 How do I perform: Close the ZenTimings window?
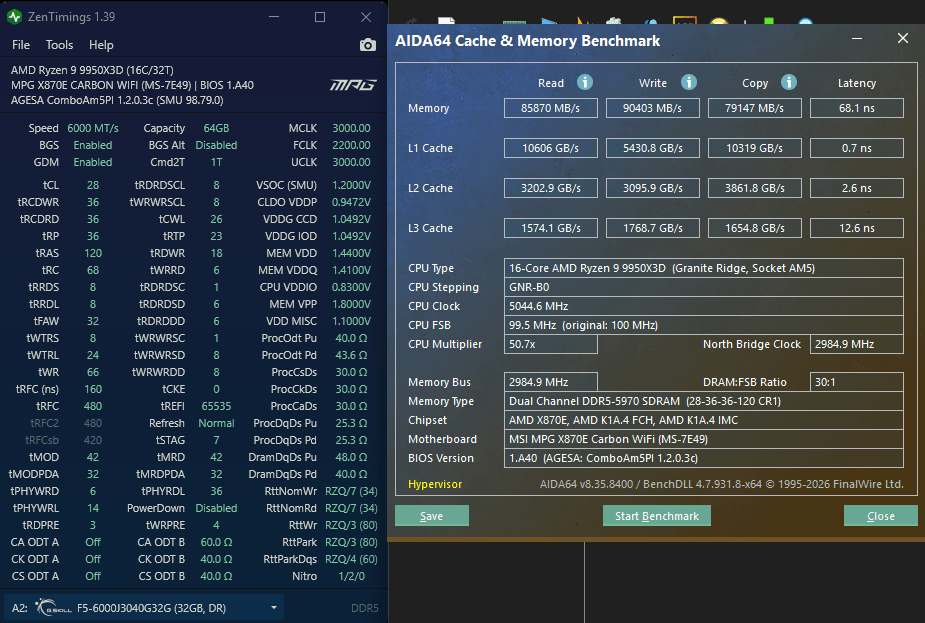point(366,17)
